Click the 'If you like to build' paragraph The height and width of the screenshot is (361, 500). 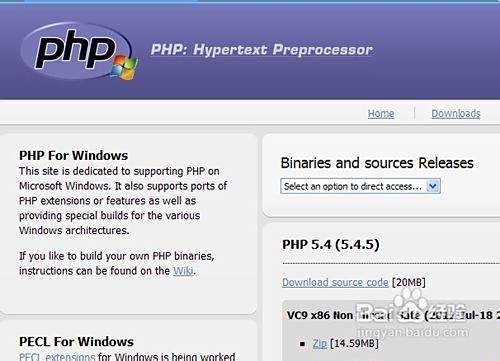coord(117,263)
